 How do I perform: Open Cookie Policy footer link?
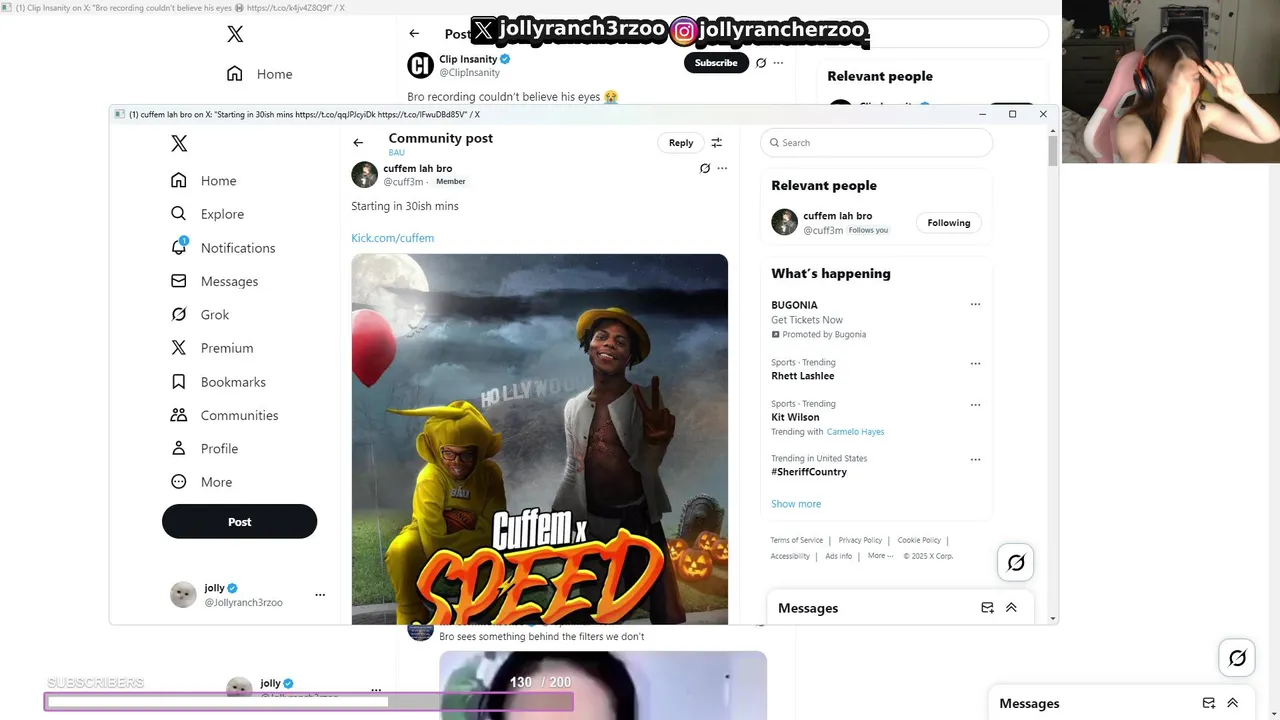[x=919, y=540]
